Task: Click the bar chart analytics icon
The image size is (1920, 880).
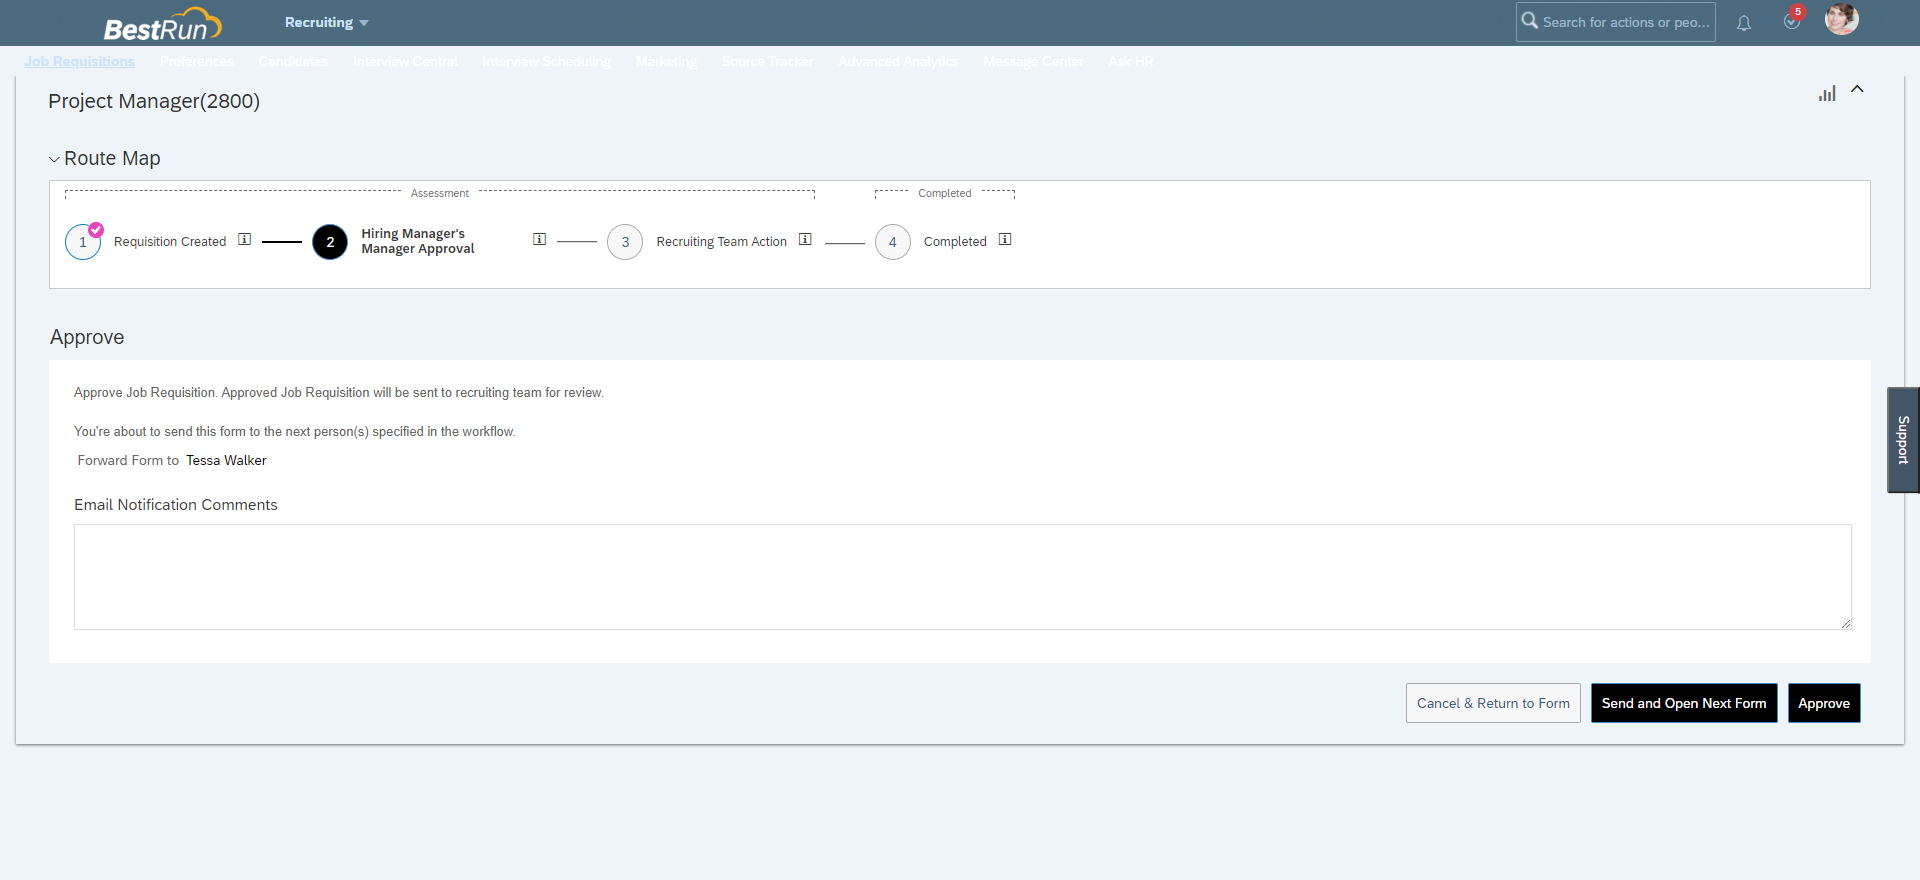Action: pyautogui.click(x=1827, y=93)
